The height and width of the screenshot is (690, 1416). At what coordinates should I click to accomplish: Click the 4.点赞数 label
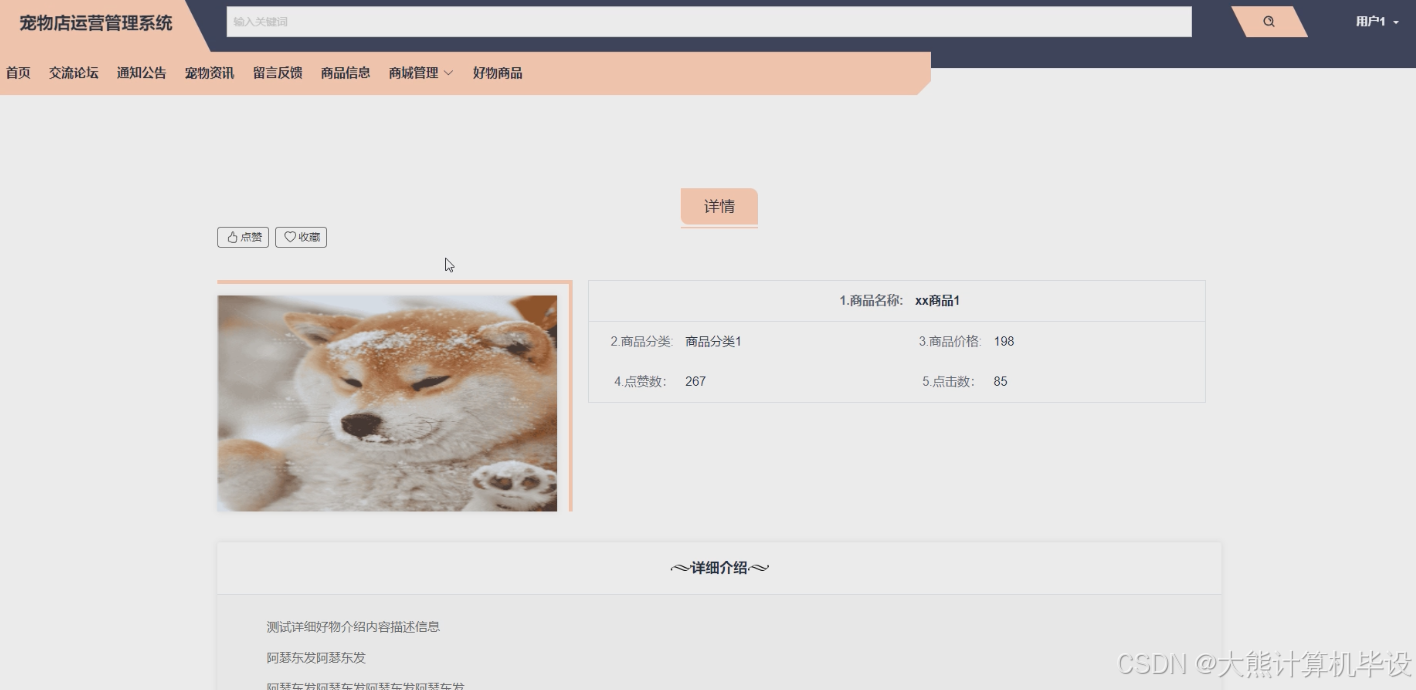(641, 382)
